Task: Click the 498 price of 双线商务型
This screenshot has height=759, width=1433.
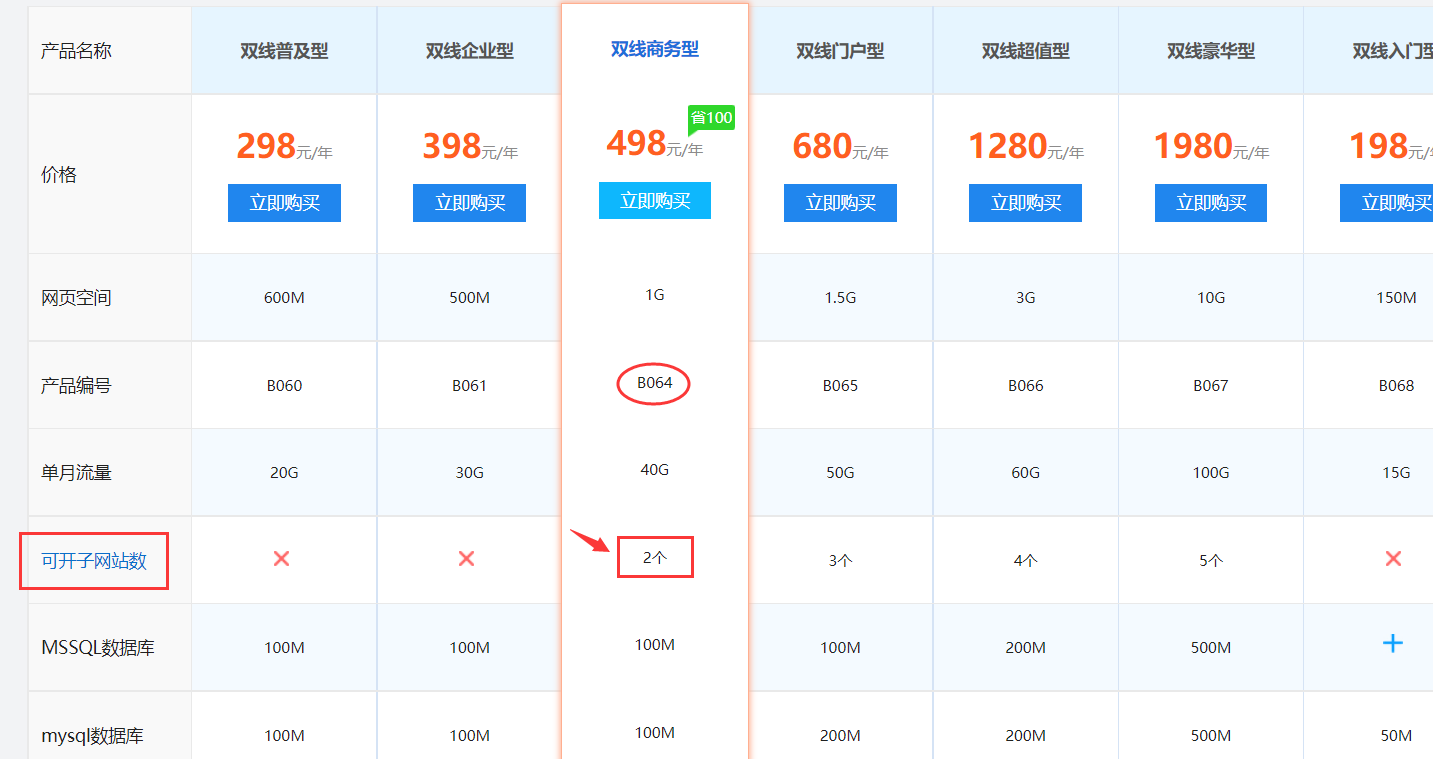Action: [x=636, y=143]
